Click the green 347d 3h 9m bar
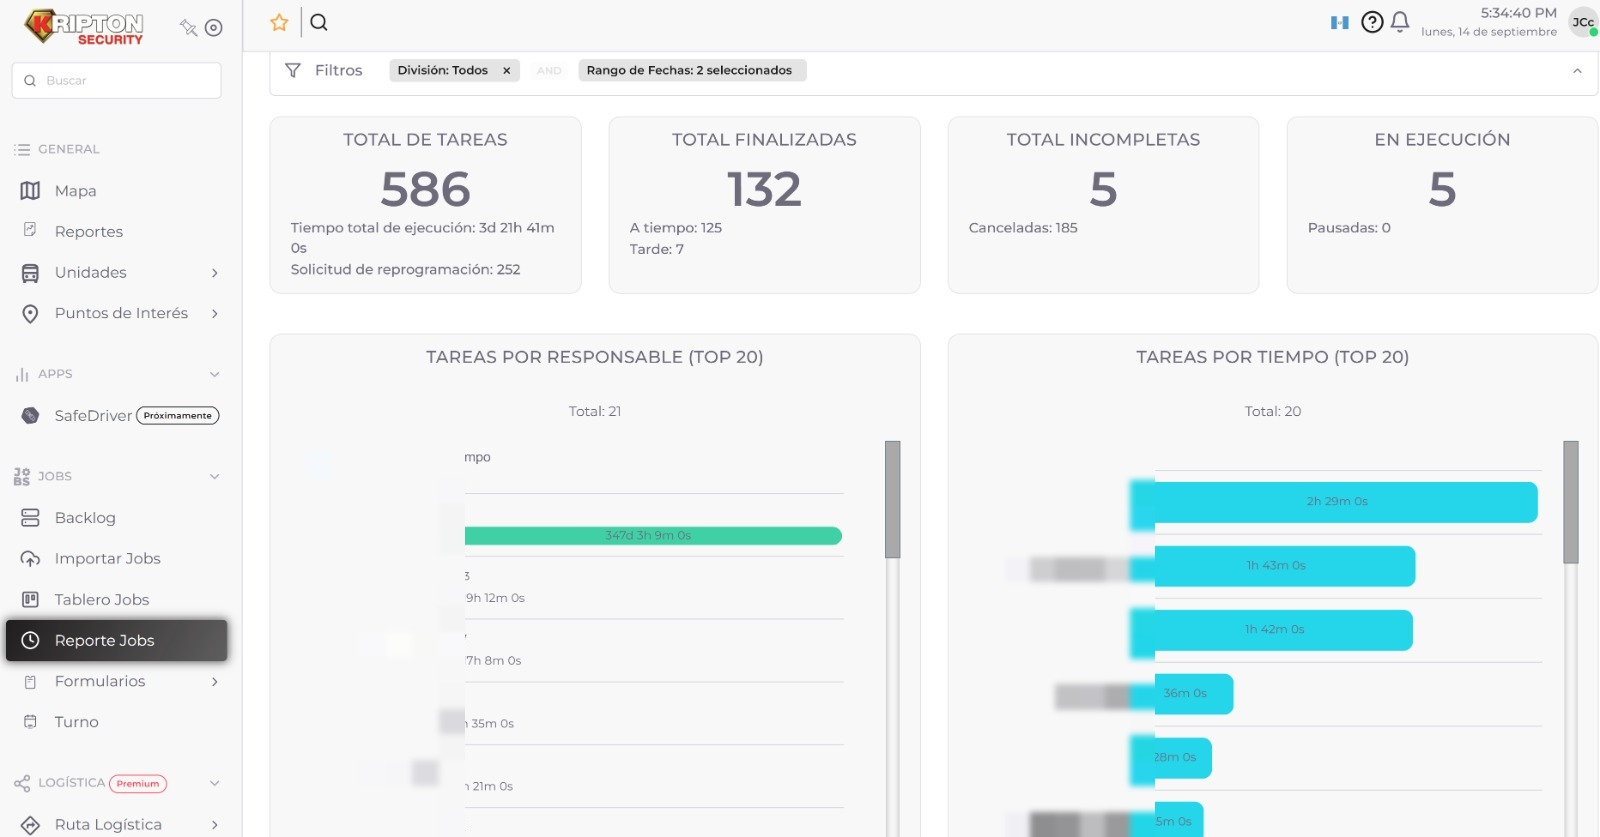Image resolution: width=1600 pixels, height=837 pixels. coord(653,536)
